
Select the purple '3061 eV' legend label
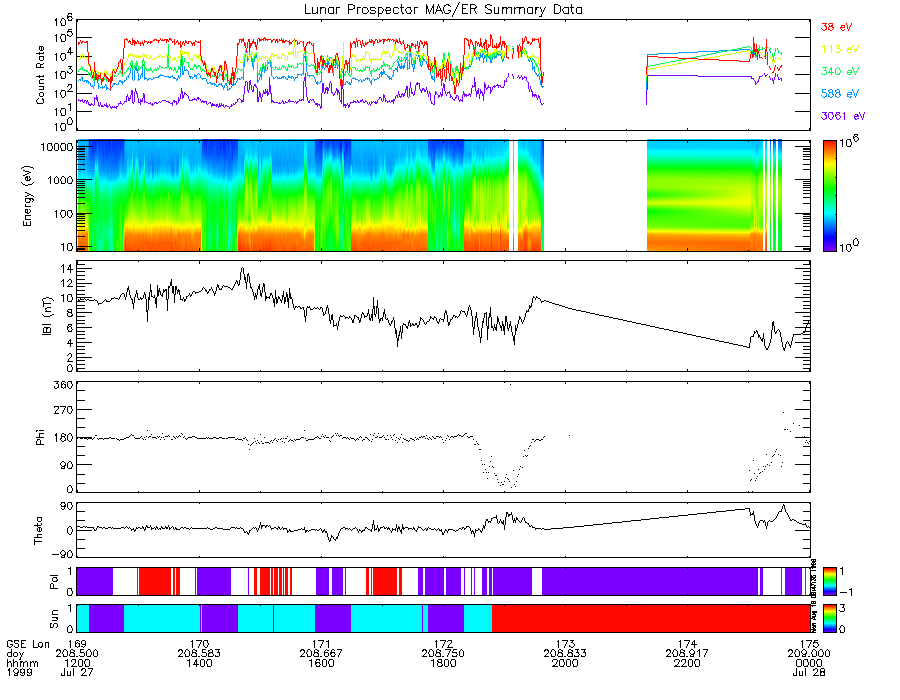842,116
